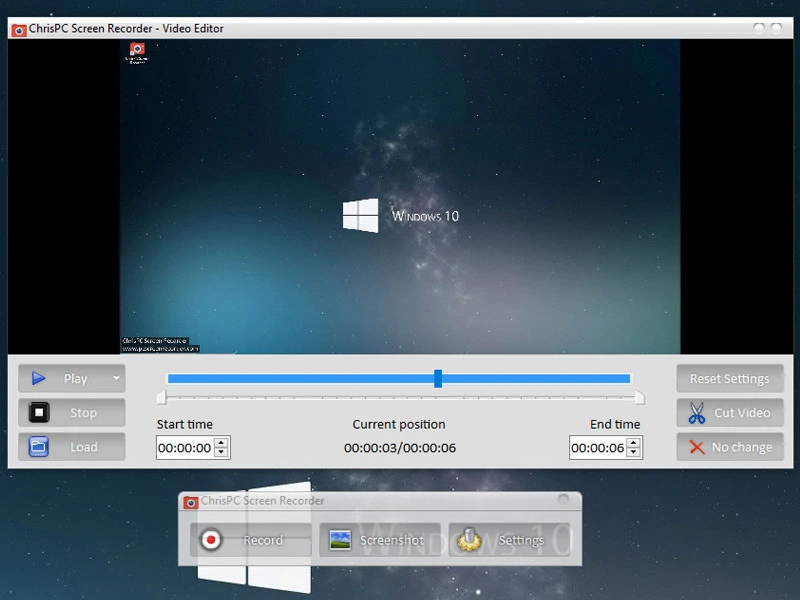Viewport: 800px width, 600px height.
Task: Decrease Start time with down arrow
Action: (221, 453)
